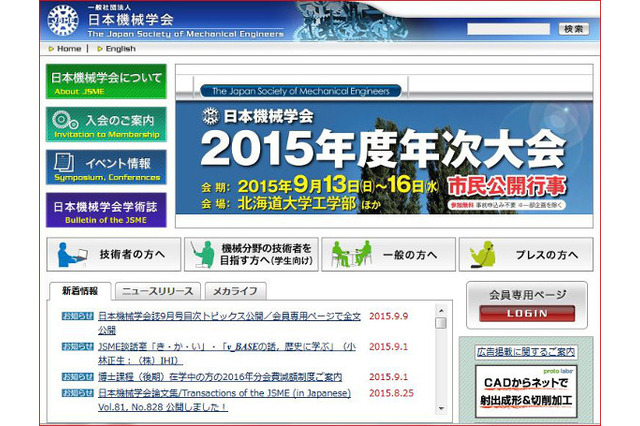Open 広告掲載に関するご案内 link

pyautogui.click(x=526, y=352)
